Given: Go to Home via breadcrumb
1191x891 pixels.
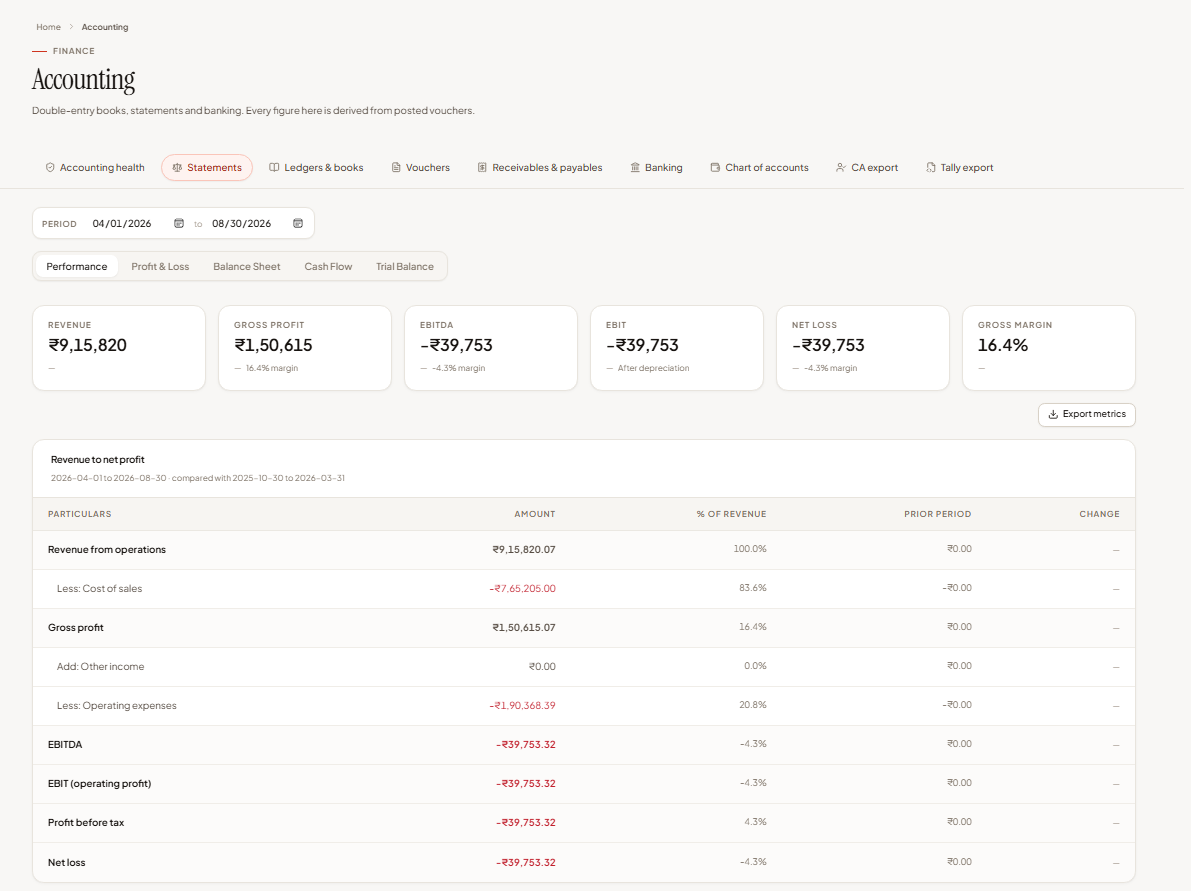Looking at the screenshot, I should (49, 27).
